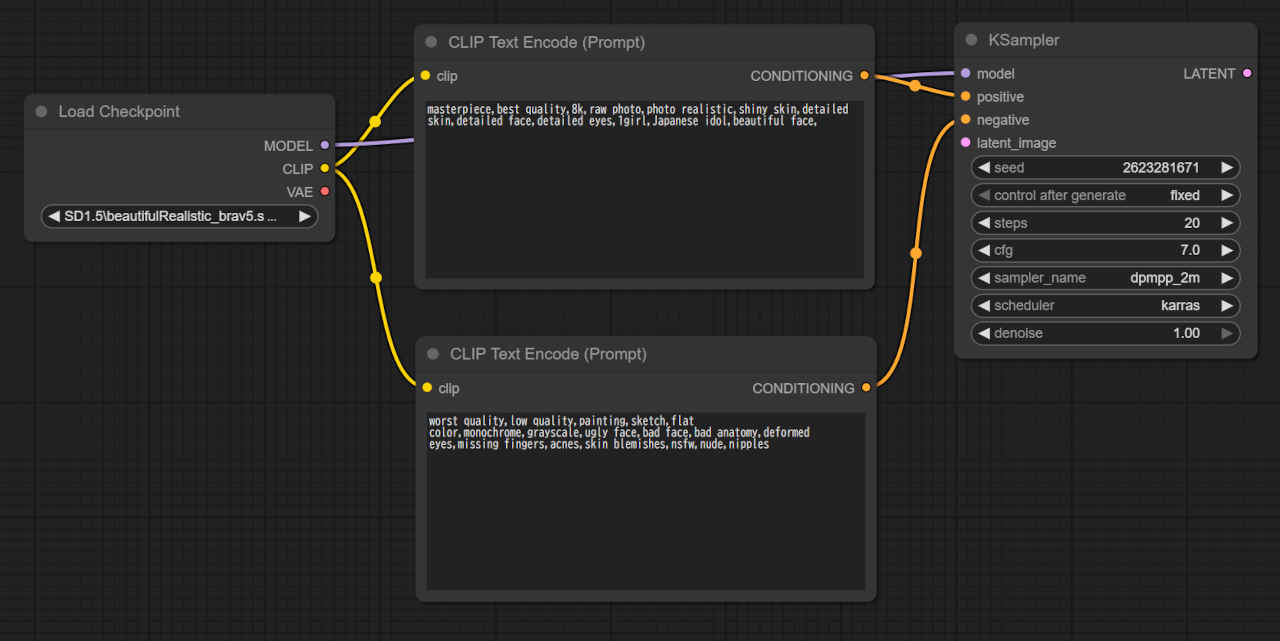The image size is (1280, 641).
Task: Collapse the Load Checkpoint node via its dot
Action: tap(41, 112)
